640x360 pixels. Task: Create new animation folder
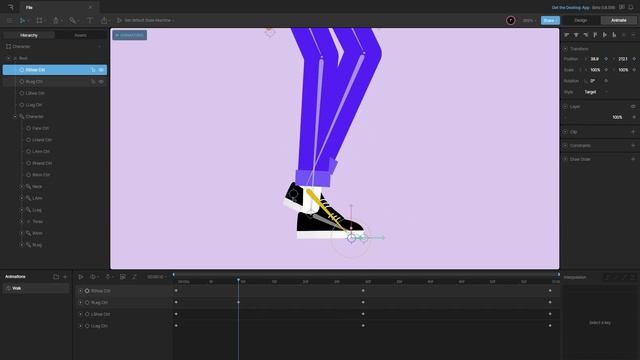[56, 277]
